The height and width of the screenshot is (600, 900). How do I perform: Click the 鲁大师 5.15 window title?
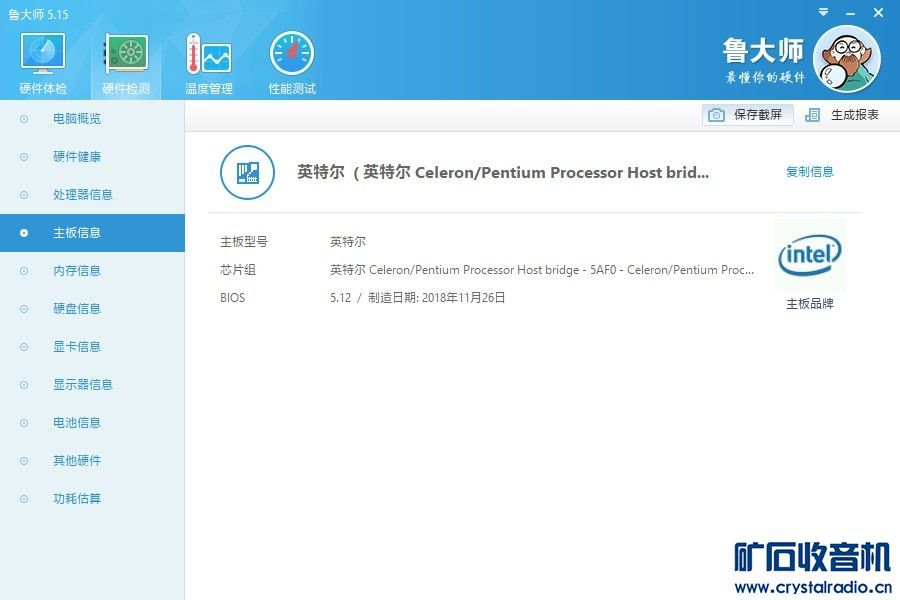(x=38, y=14)
